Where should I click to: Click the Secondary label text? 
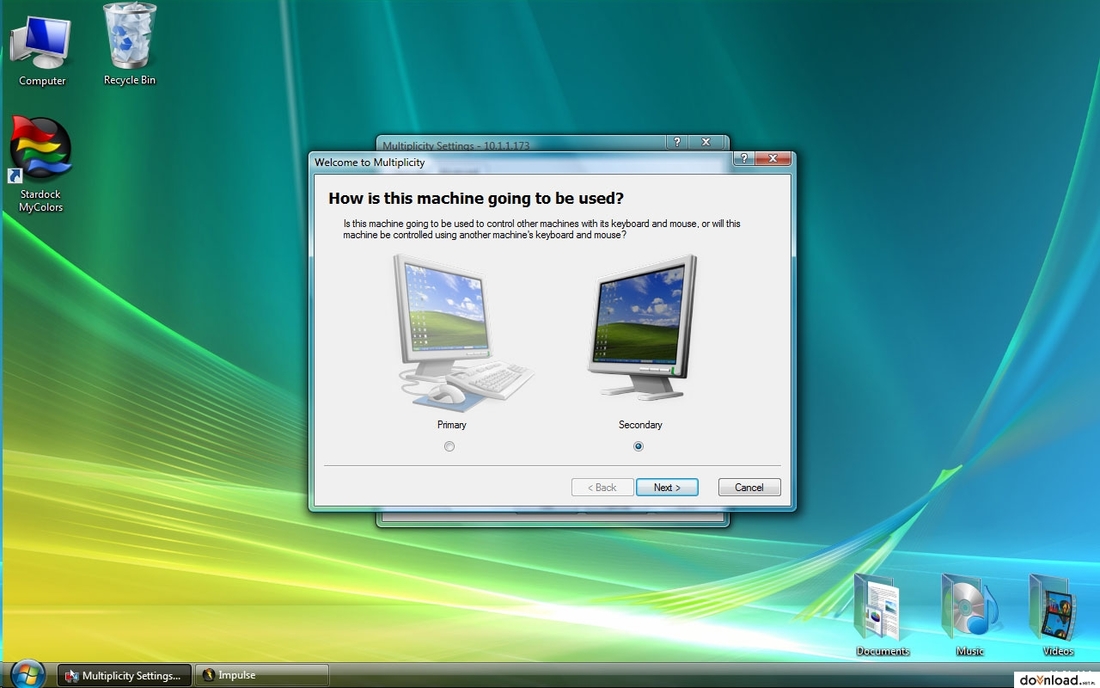640,425
